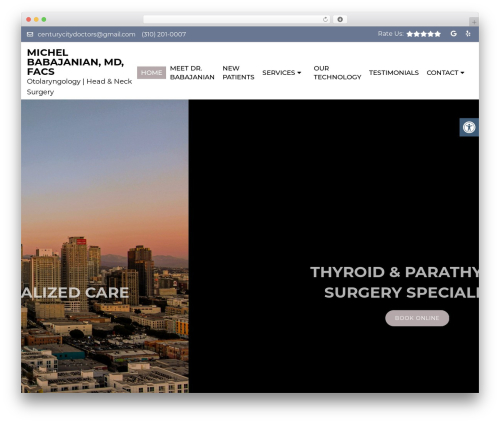The height and width of the screenshot is (423, 500).
Task: Click the Otolaryngology | Head & Neck Surgery tagline
Action: click(x=79, y=87)
